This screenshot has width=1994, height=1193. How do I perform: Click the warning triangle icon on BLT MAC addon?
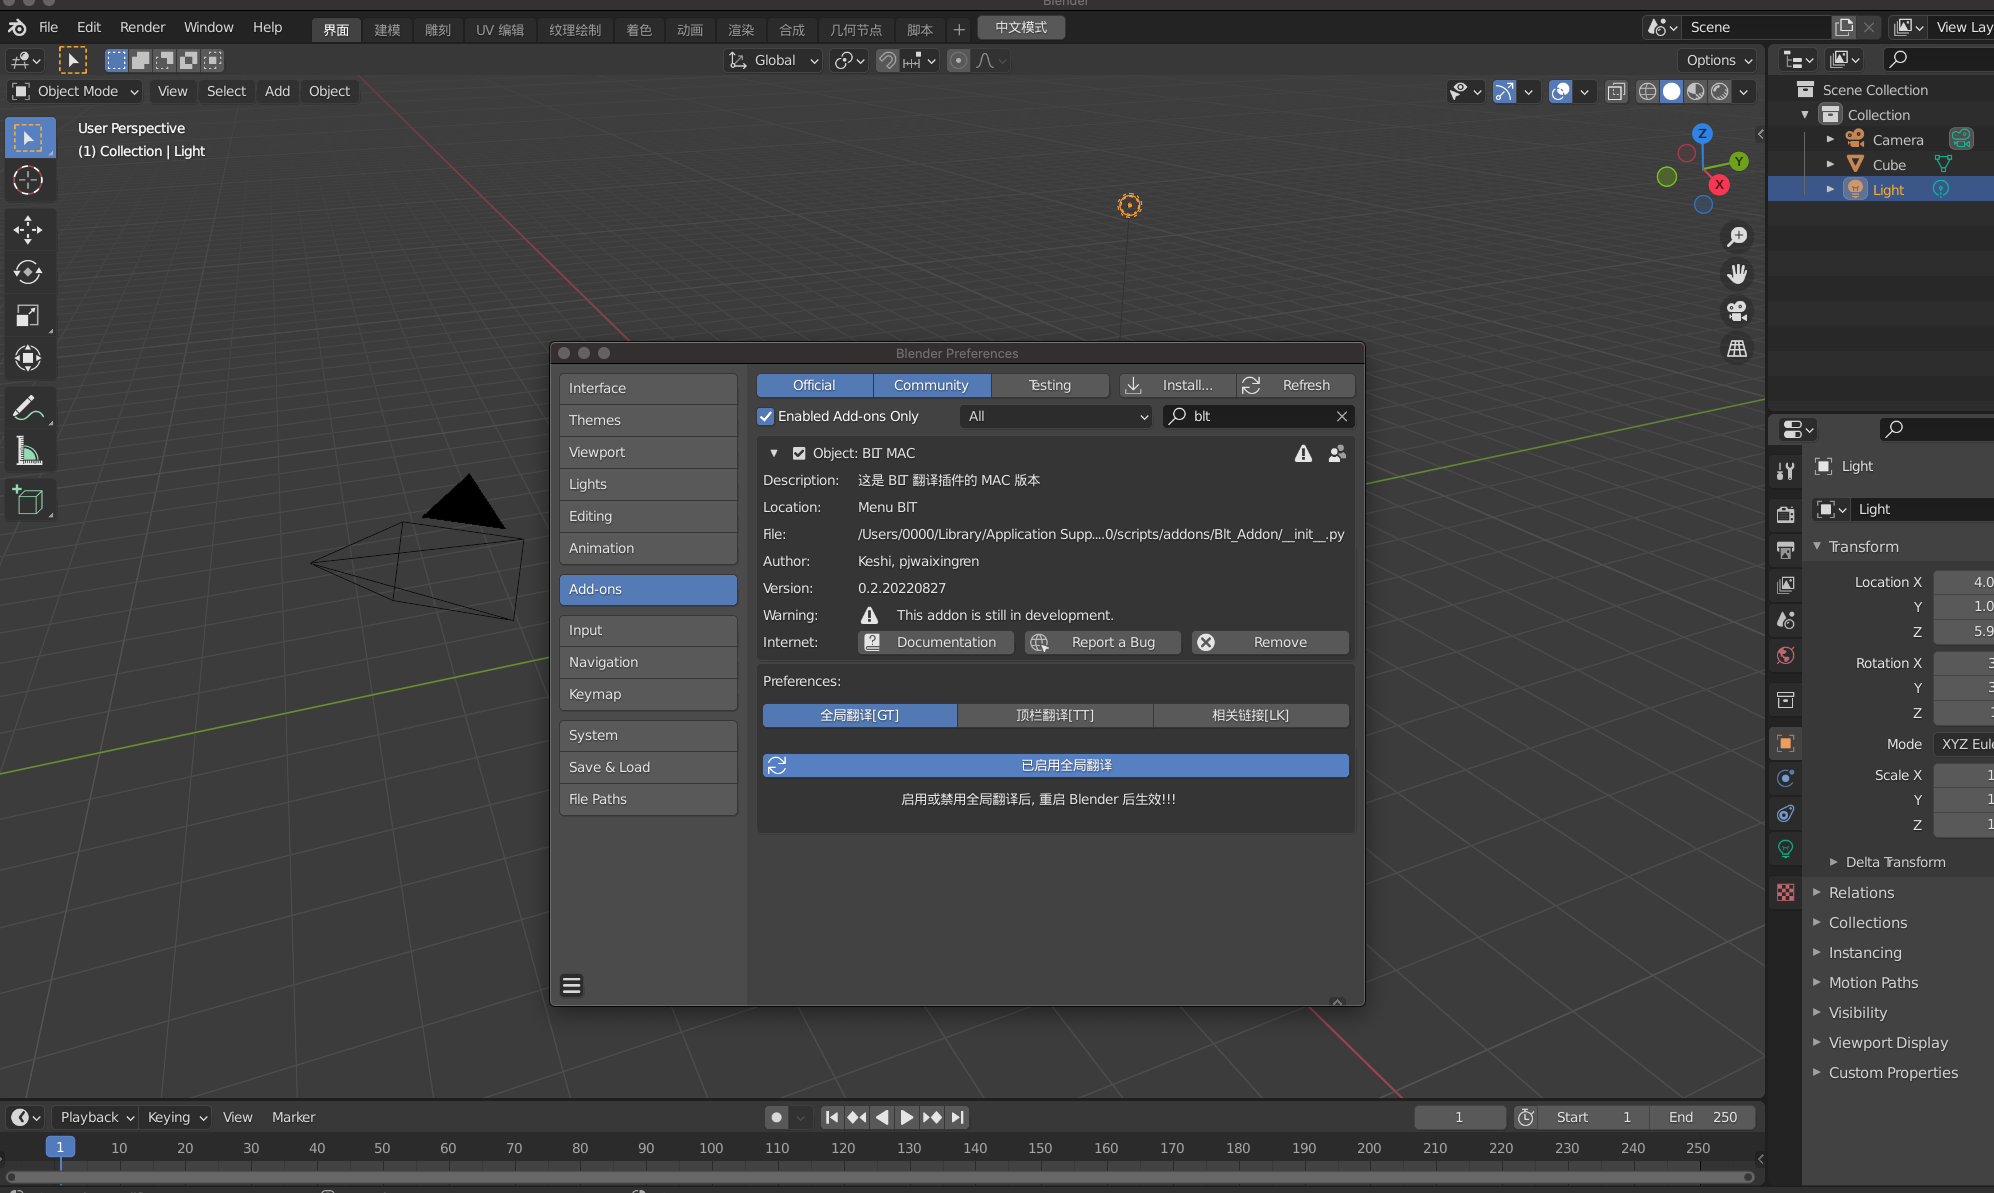(1303, 454)
